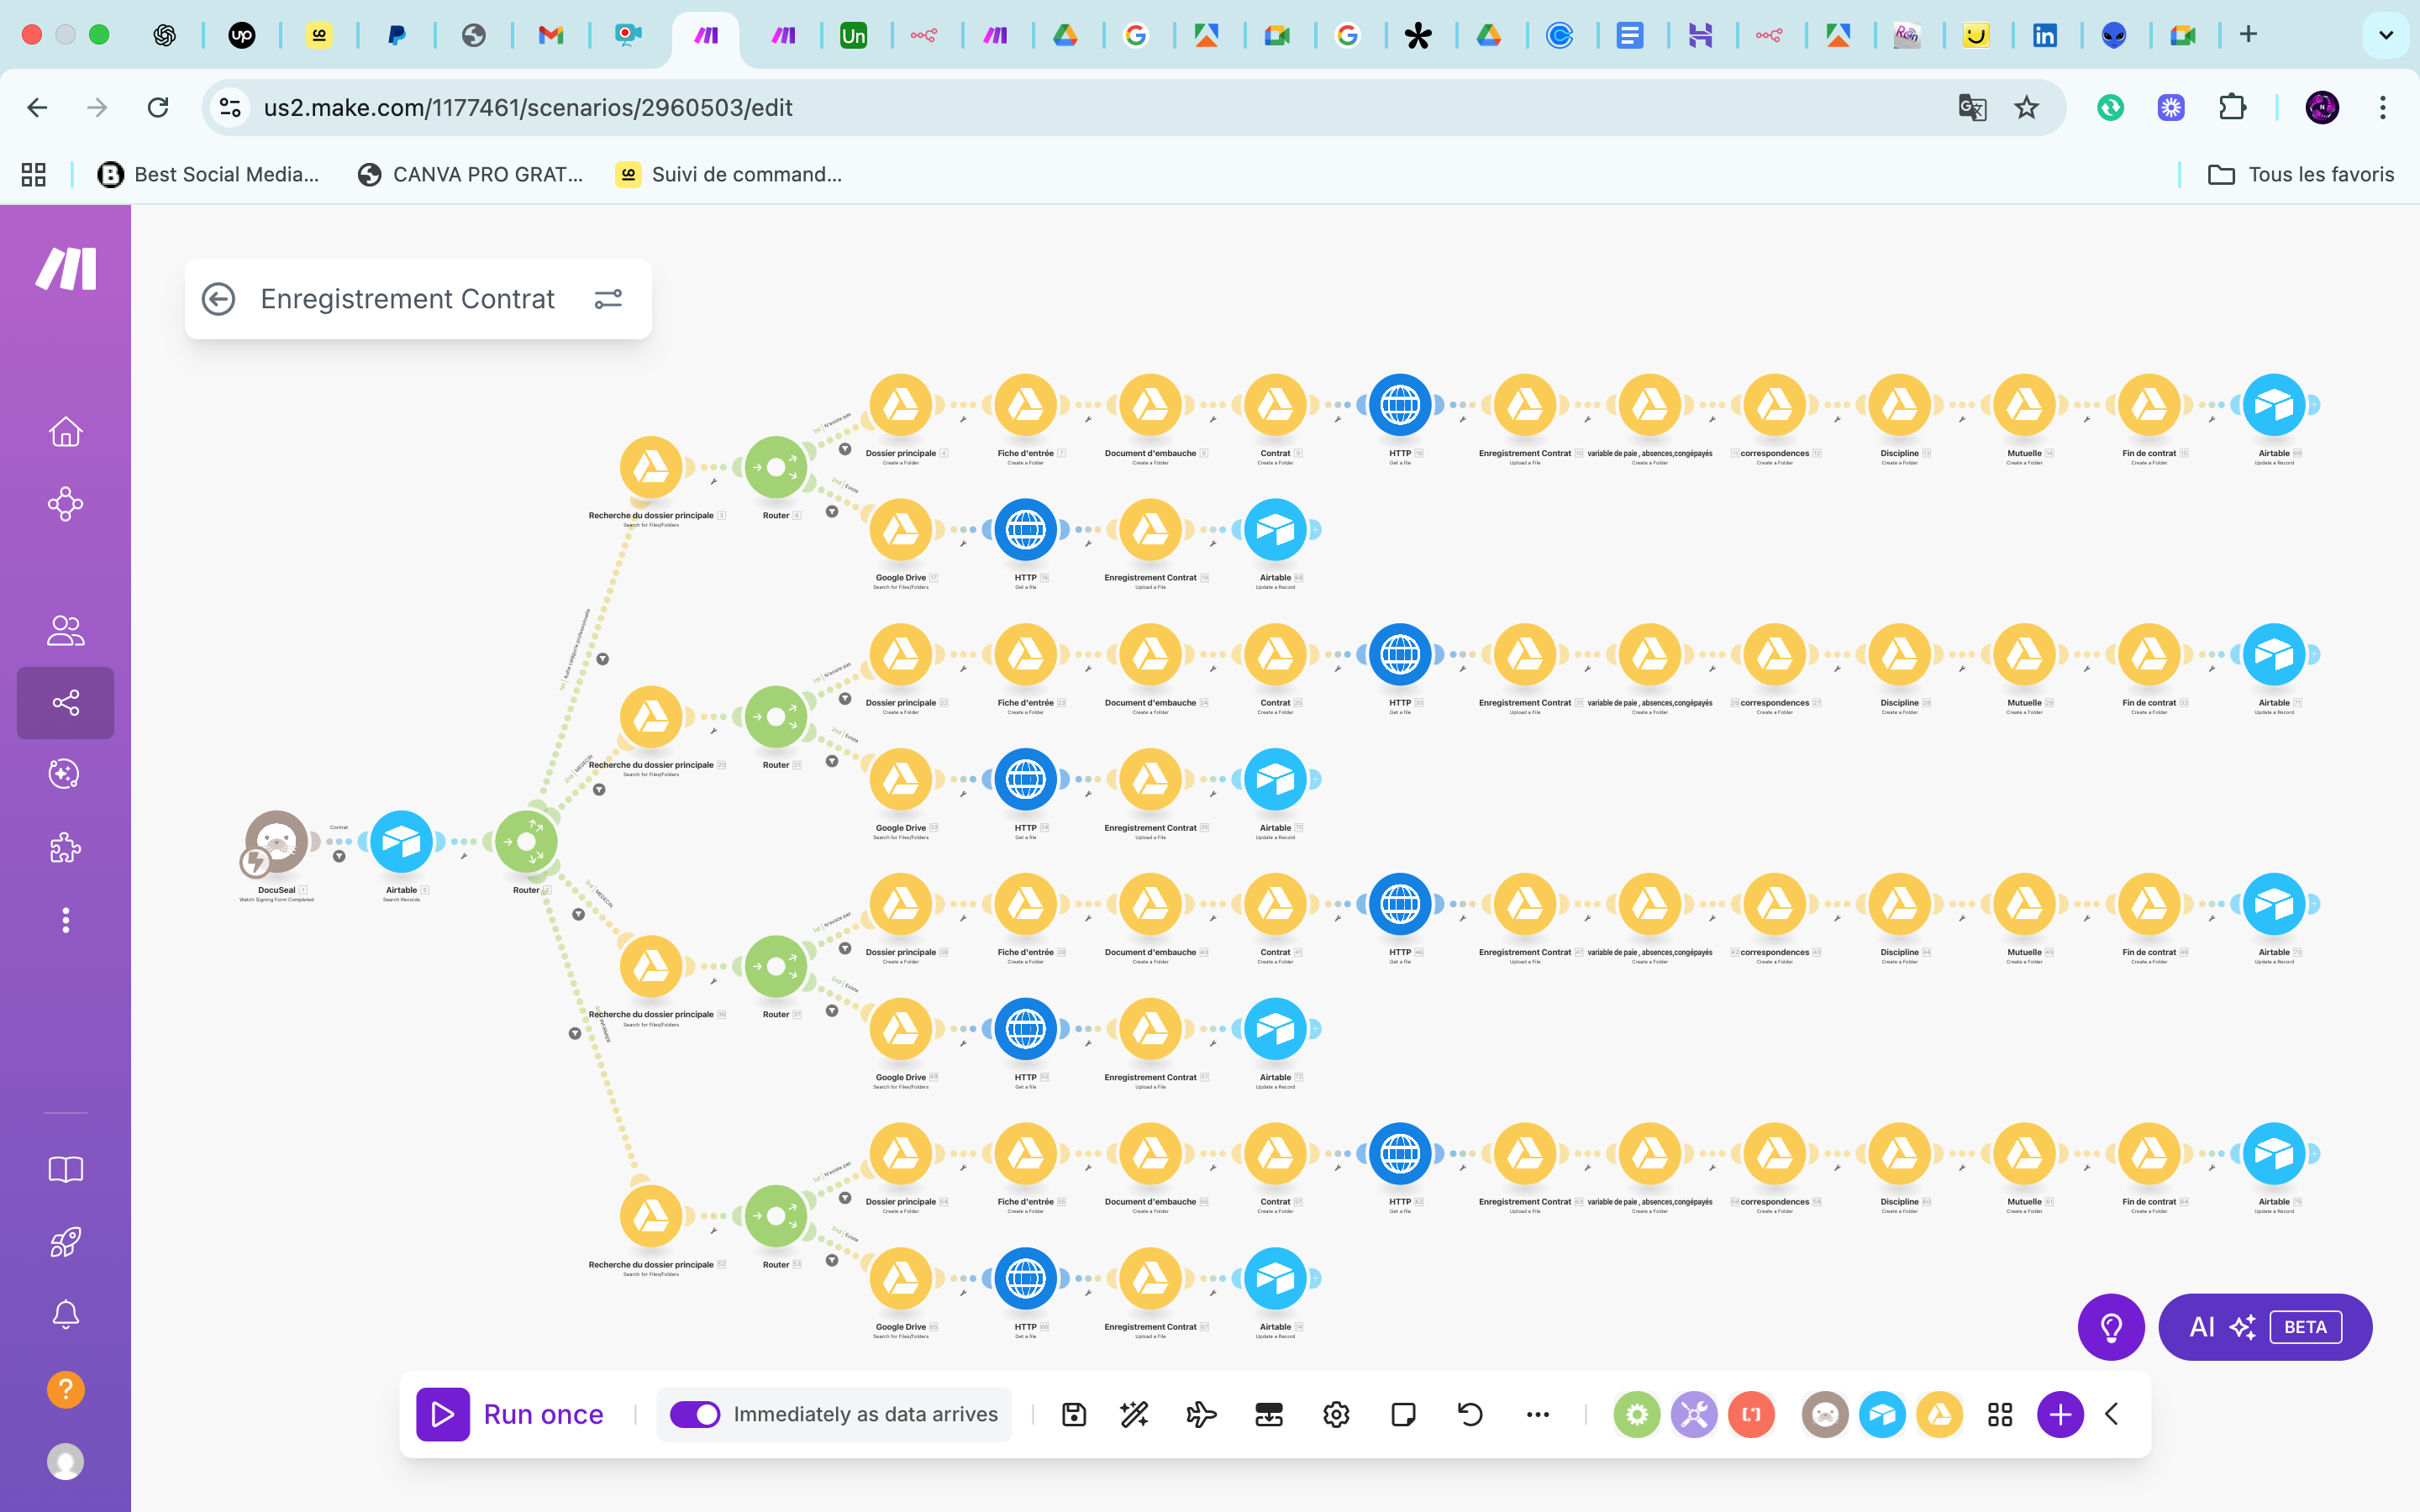Click the Run once play button
Image resolution: width=2420 pixels, height=1512 pixels.
pyautogui.click(x=443, y=1414)
